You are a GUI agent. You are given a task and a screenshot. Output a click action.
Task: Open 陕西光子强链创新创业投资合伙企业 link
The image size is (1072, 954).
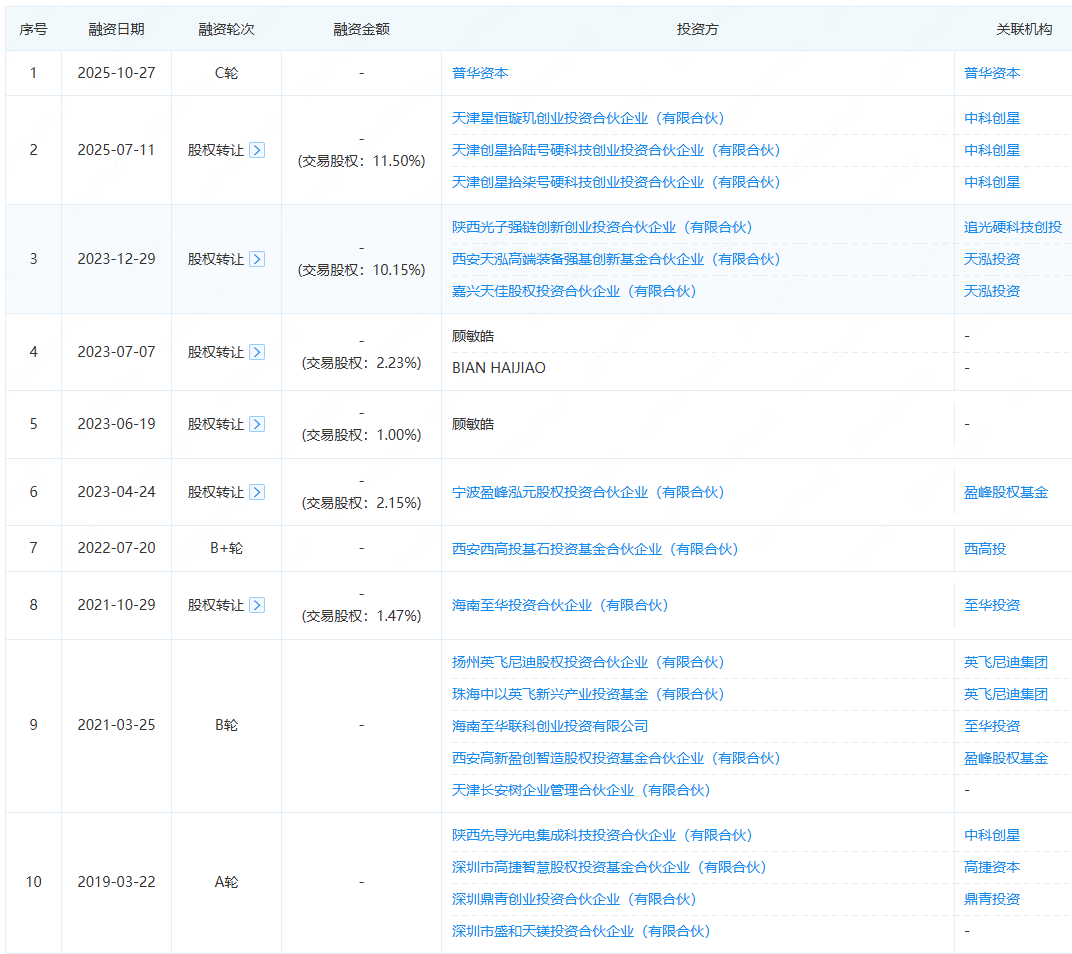(601, 227)
